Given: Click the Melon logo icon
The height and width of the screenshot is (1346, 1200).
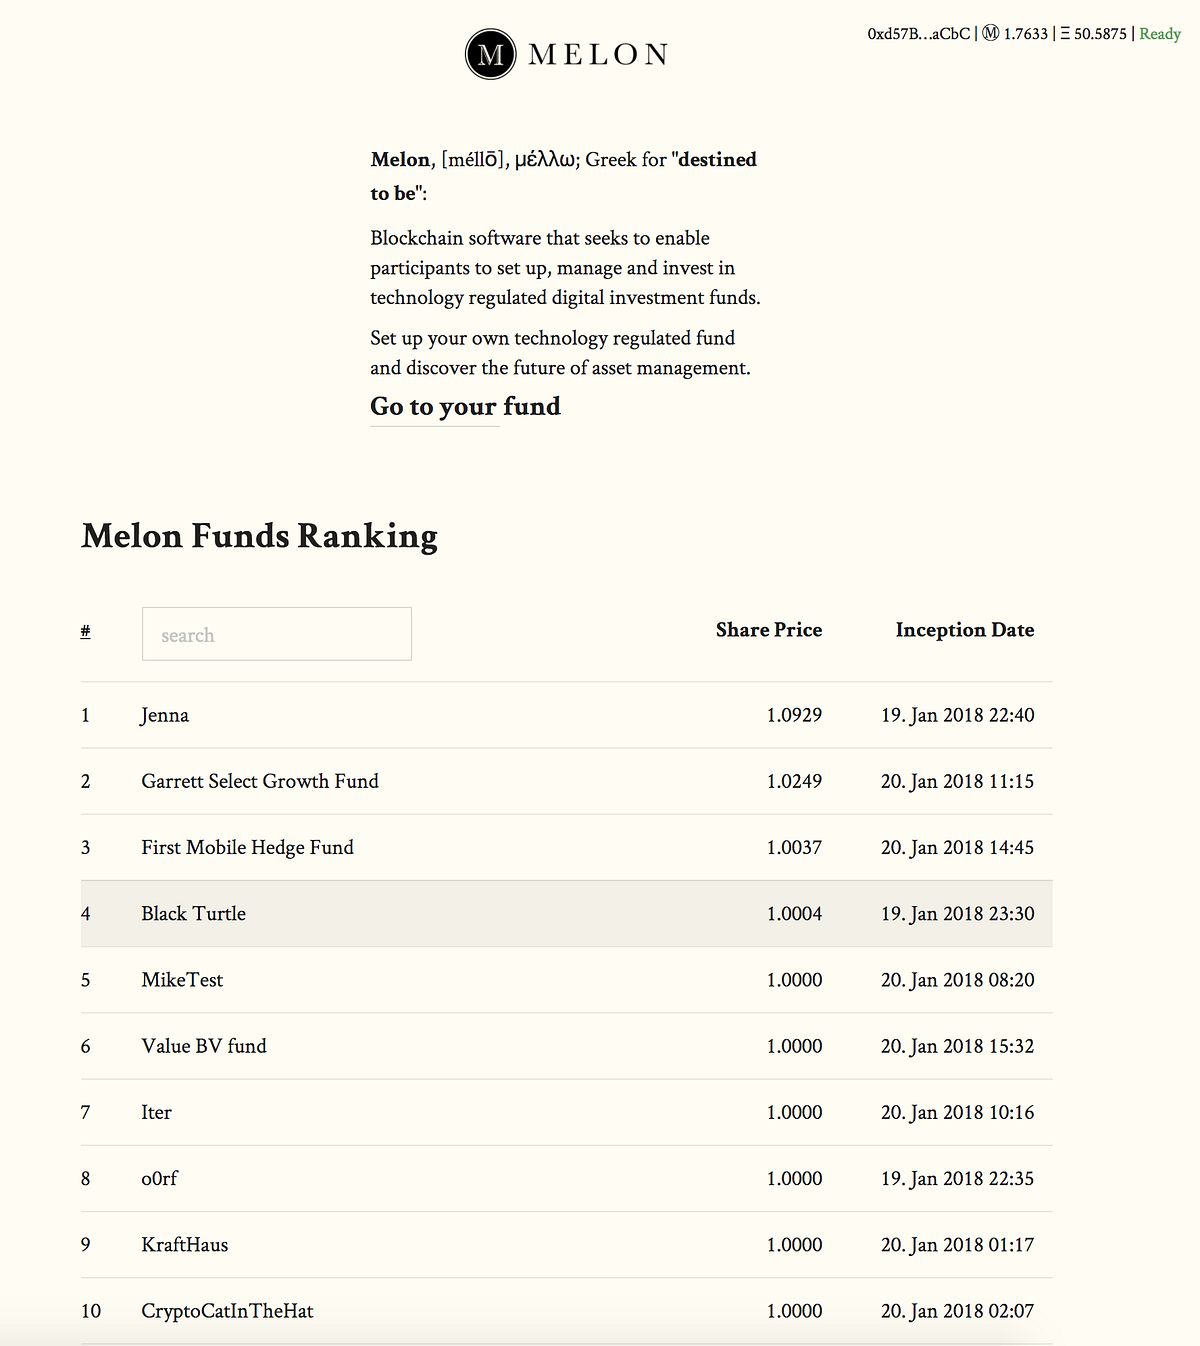Looking at the screenshot, I should coord(489,54).
